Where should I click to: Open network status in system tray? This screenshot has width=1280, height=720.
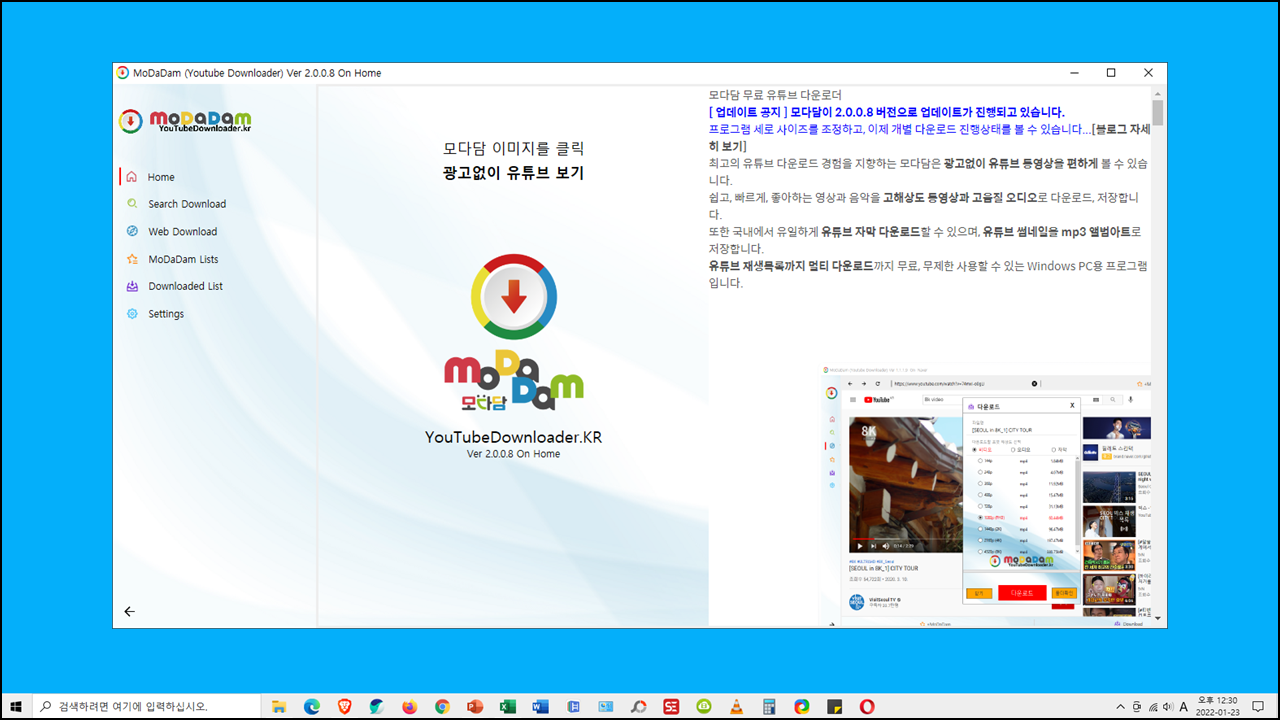[x=1152, y=706]
